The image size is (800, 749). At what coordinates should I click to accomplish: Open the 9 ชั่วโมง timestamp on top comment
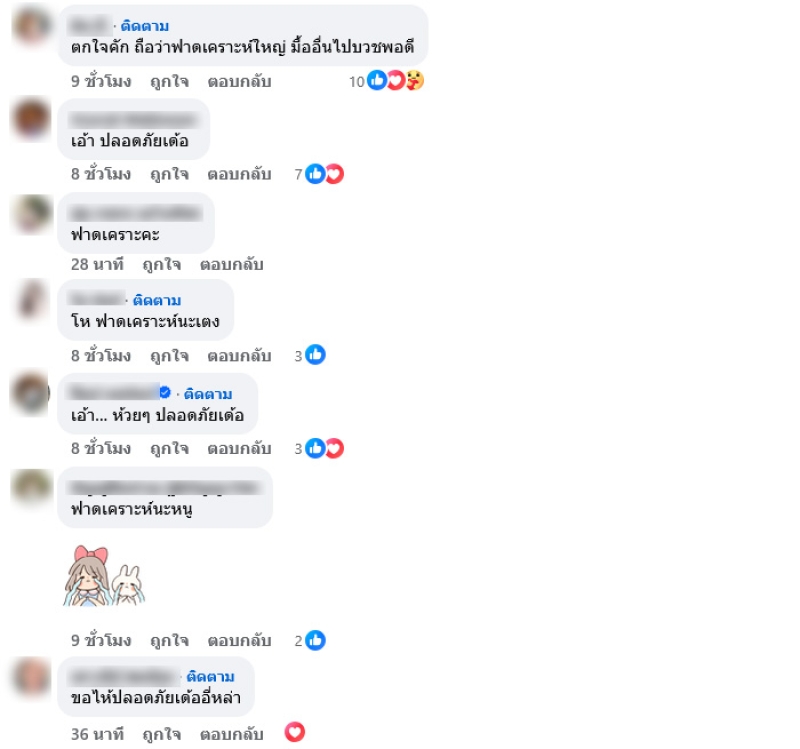click(101, 81)
